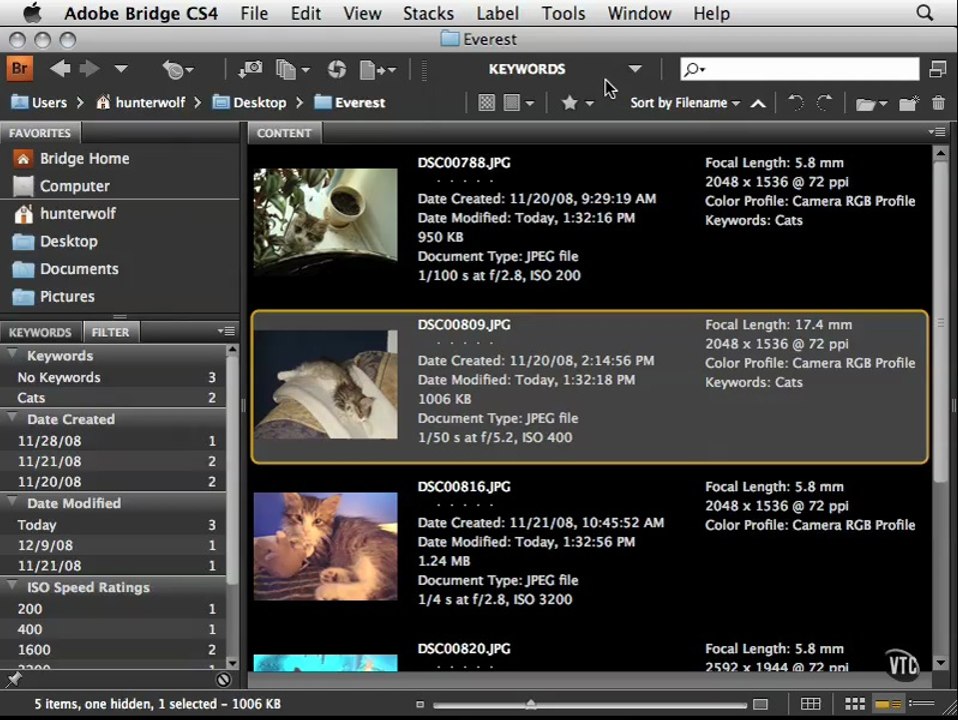The width and height of the screenshot is (958, 720).
Task: Click the Br Bridge logo icon
Action: pos(20,68)
